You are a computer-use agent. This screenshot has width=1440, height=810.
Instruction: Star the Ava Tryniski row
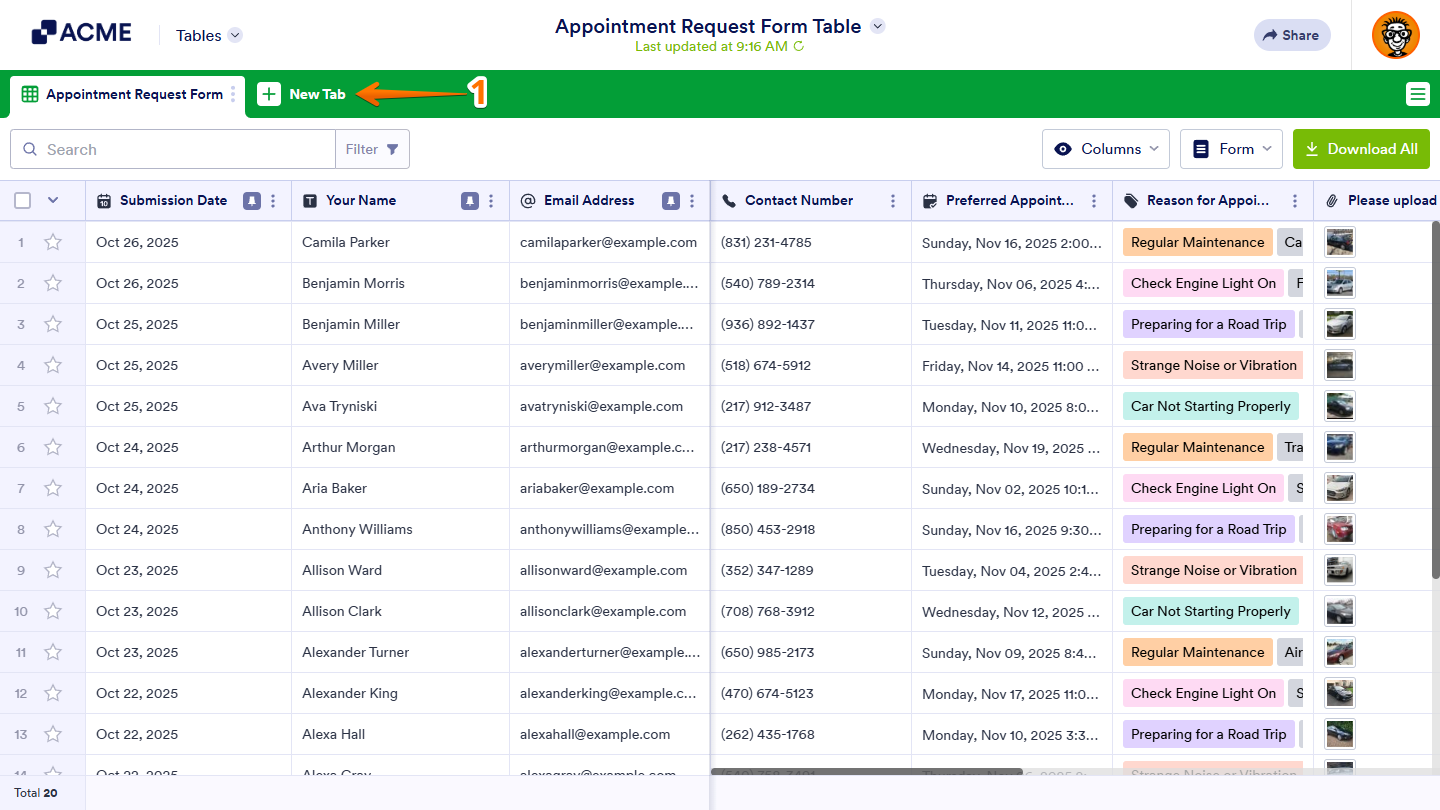tap(53, 406)
